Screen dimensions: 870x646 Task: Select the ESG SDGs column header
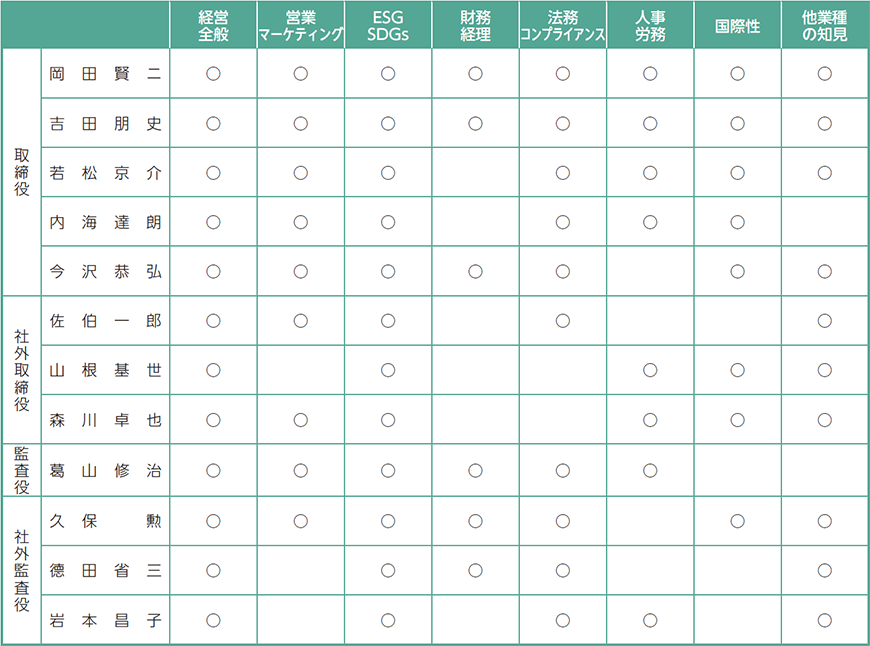[388, 26]
